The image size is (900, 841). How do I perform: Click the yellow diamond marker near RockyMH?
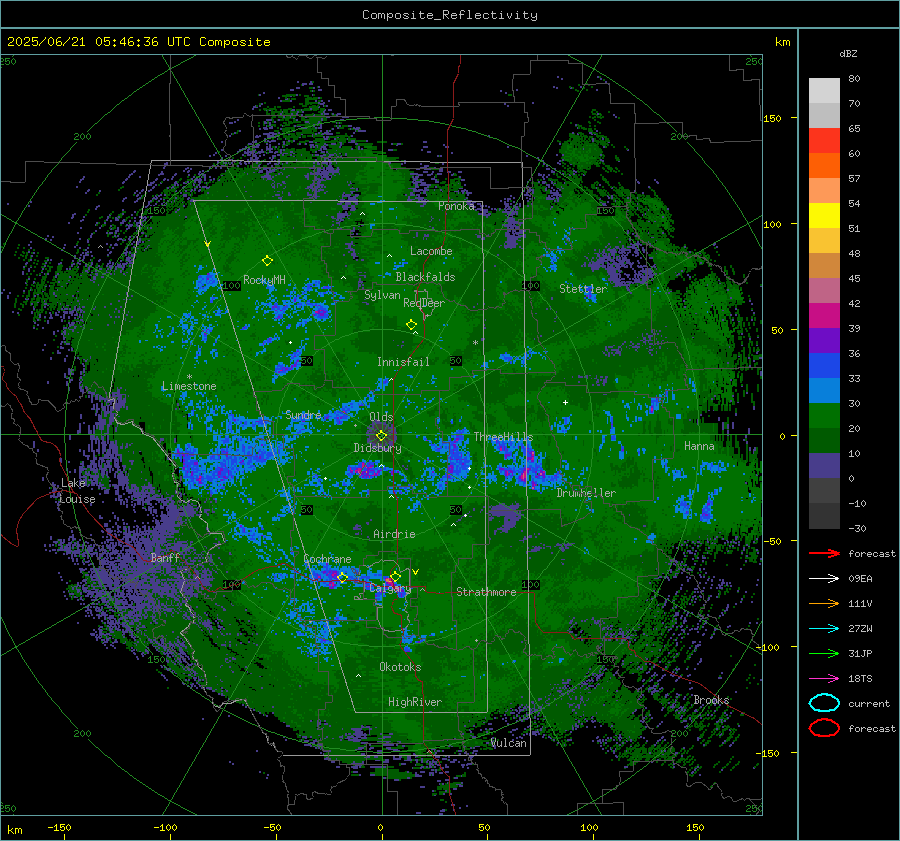click(267, 261)
